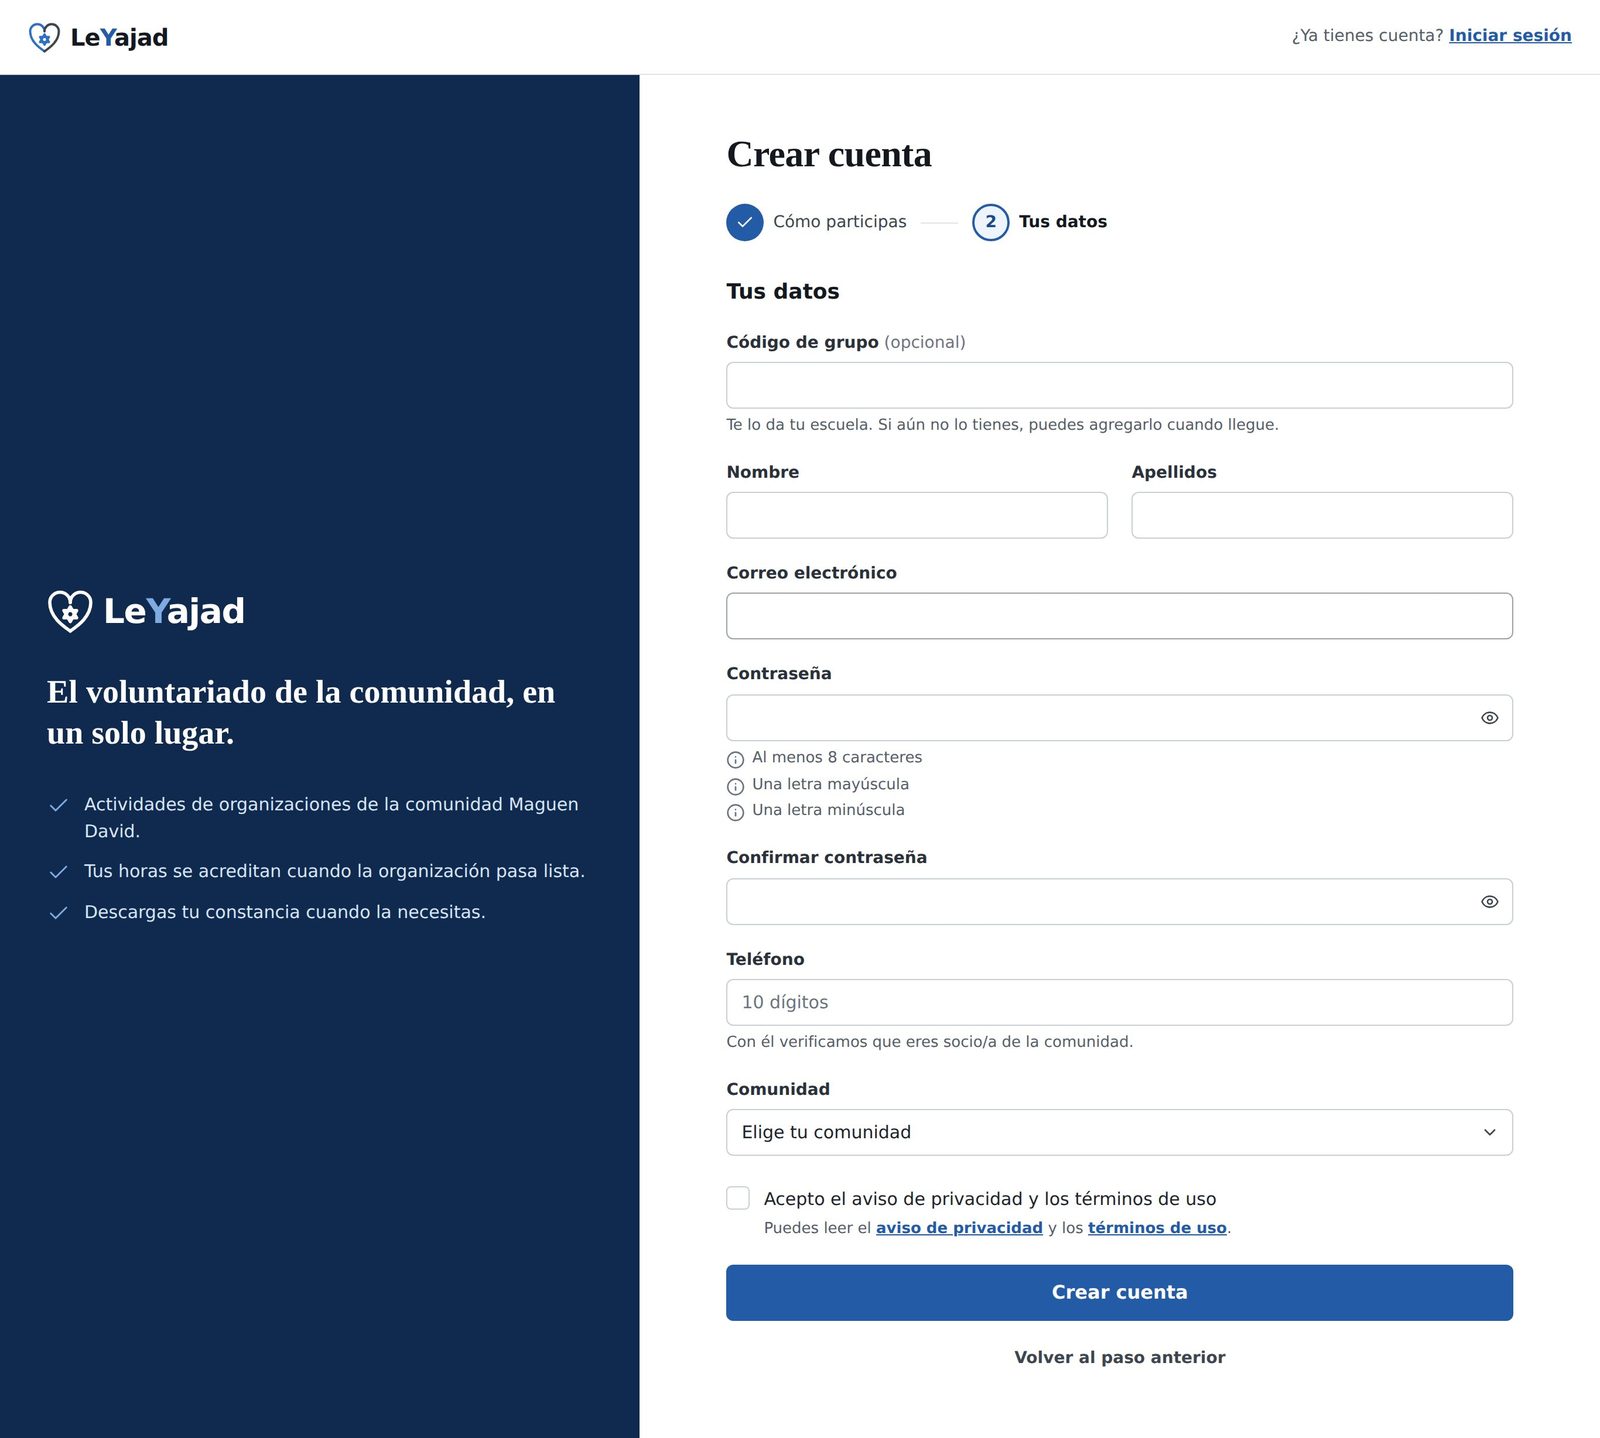
Task: Click 'Tus horas se acreditan' bullet text
Action: (x=335, y=871)
